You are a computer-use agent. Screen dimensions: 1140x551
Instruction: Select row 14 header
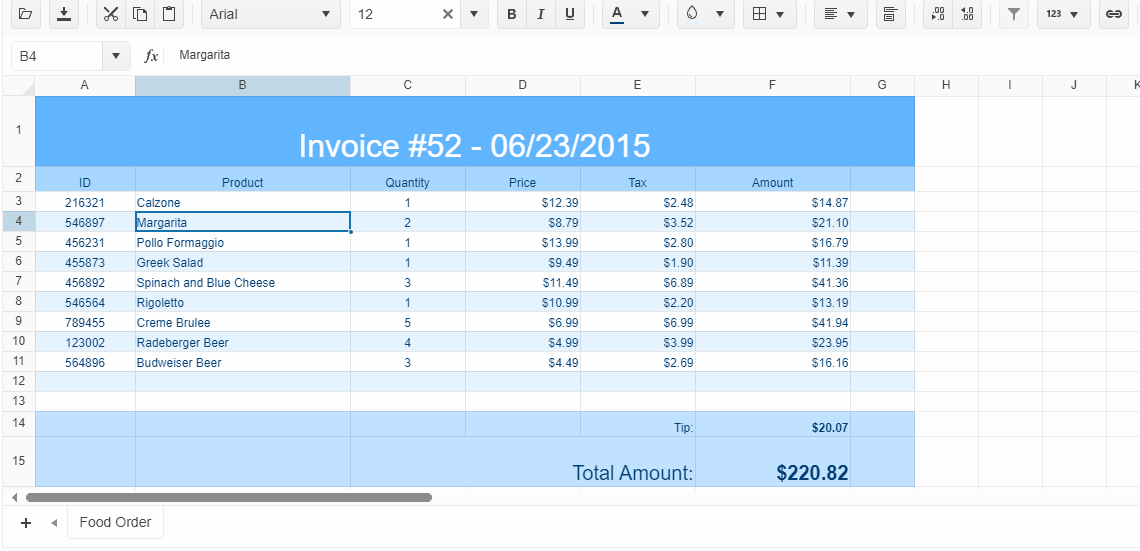coord(18,424)
